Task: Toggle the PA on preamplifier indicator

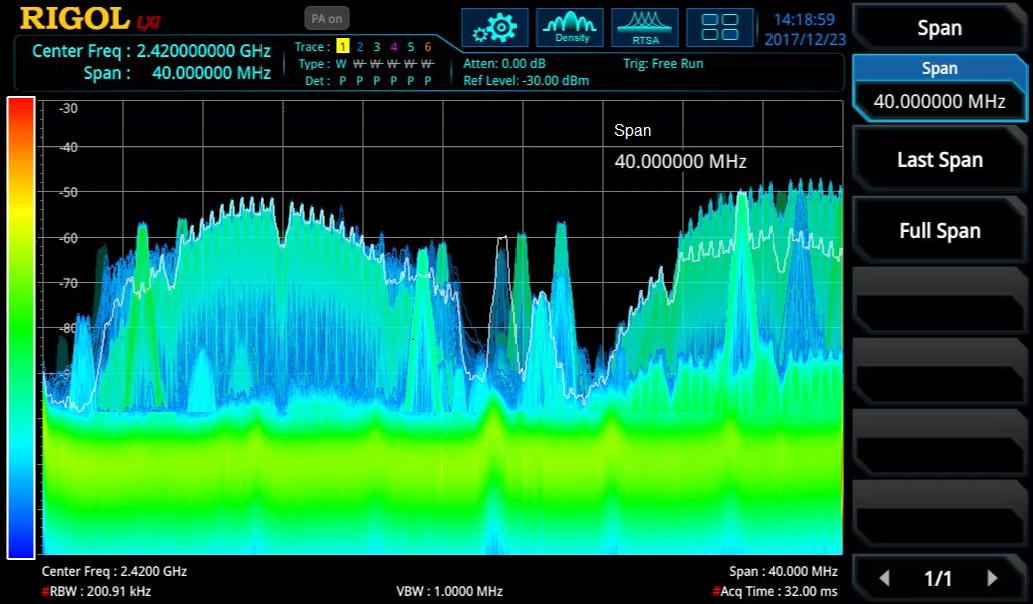Action: 327,17
